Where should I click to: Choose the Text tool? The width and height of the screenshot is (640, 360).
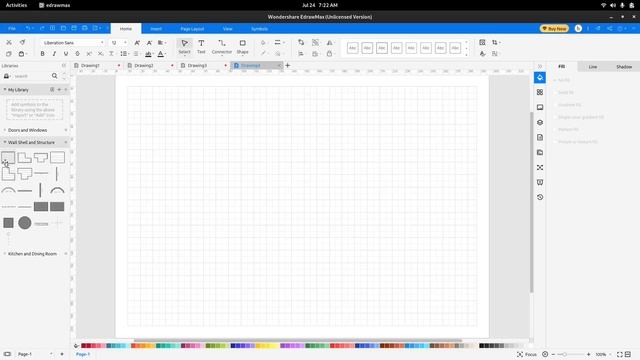pyautogui.click(x=201, y=47)
